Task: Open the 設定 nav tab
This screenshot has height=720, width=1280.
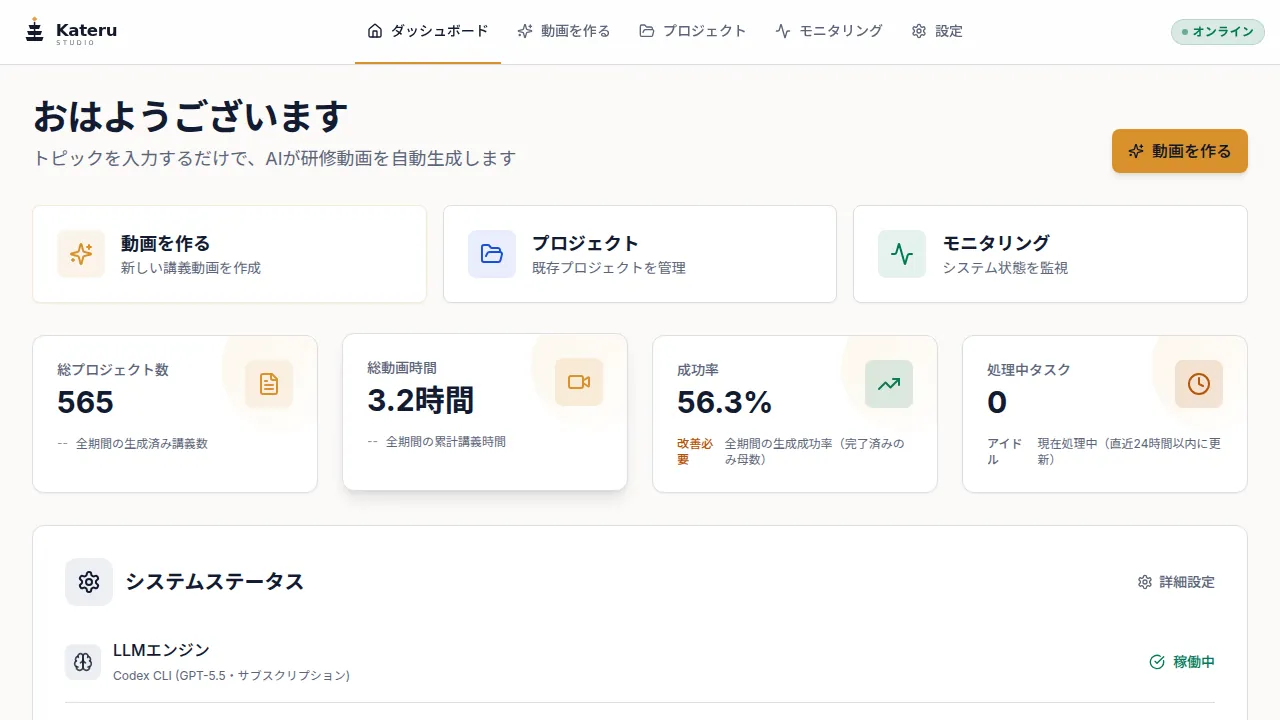Action: [937, 31]
